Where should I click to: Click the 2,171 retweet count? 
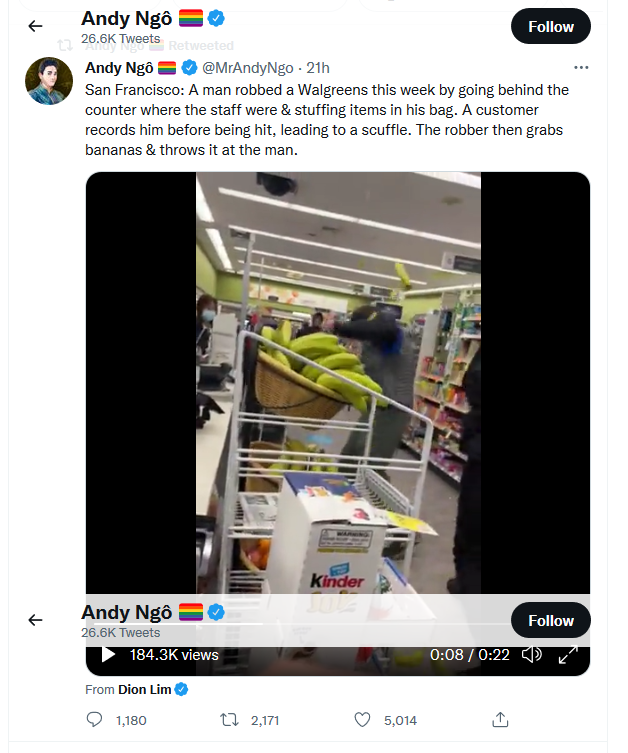265,720
